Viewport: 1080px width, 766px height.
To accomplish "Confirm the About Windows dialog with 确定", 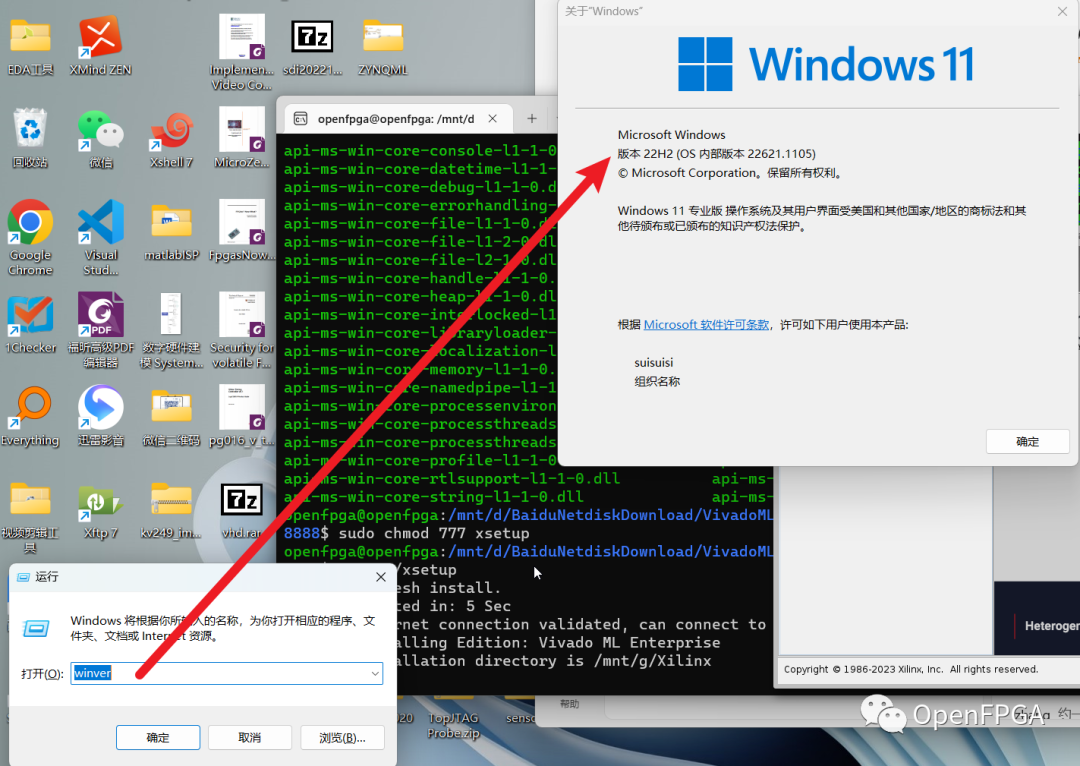I will click(x=1027, y=442).
